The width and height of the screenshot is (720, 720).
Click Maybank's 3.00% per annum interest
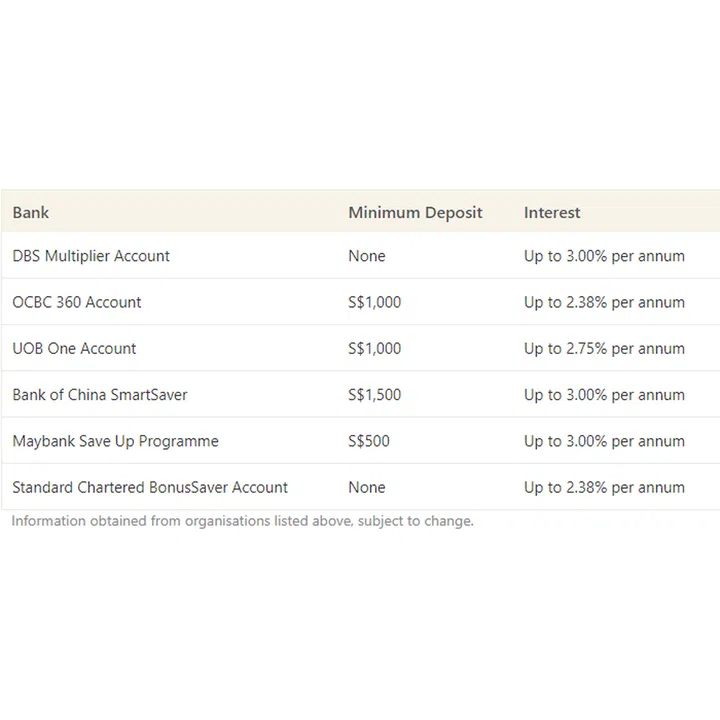pyautogui.click(x=604, y=441)
